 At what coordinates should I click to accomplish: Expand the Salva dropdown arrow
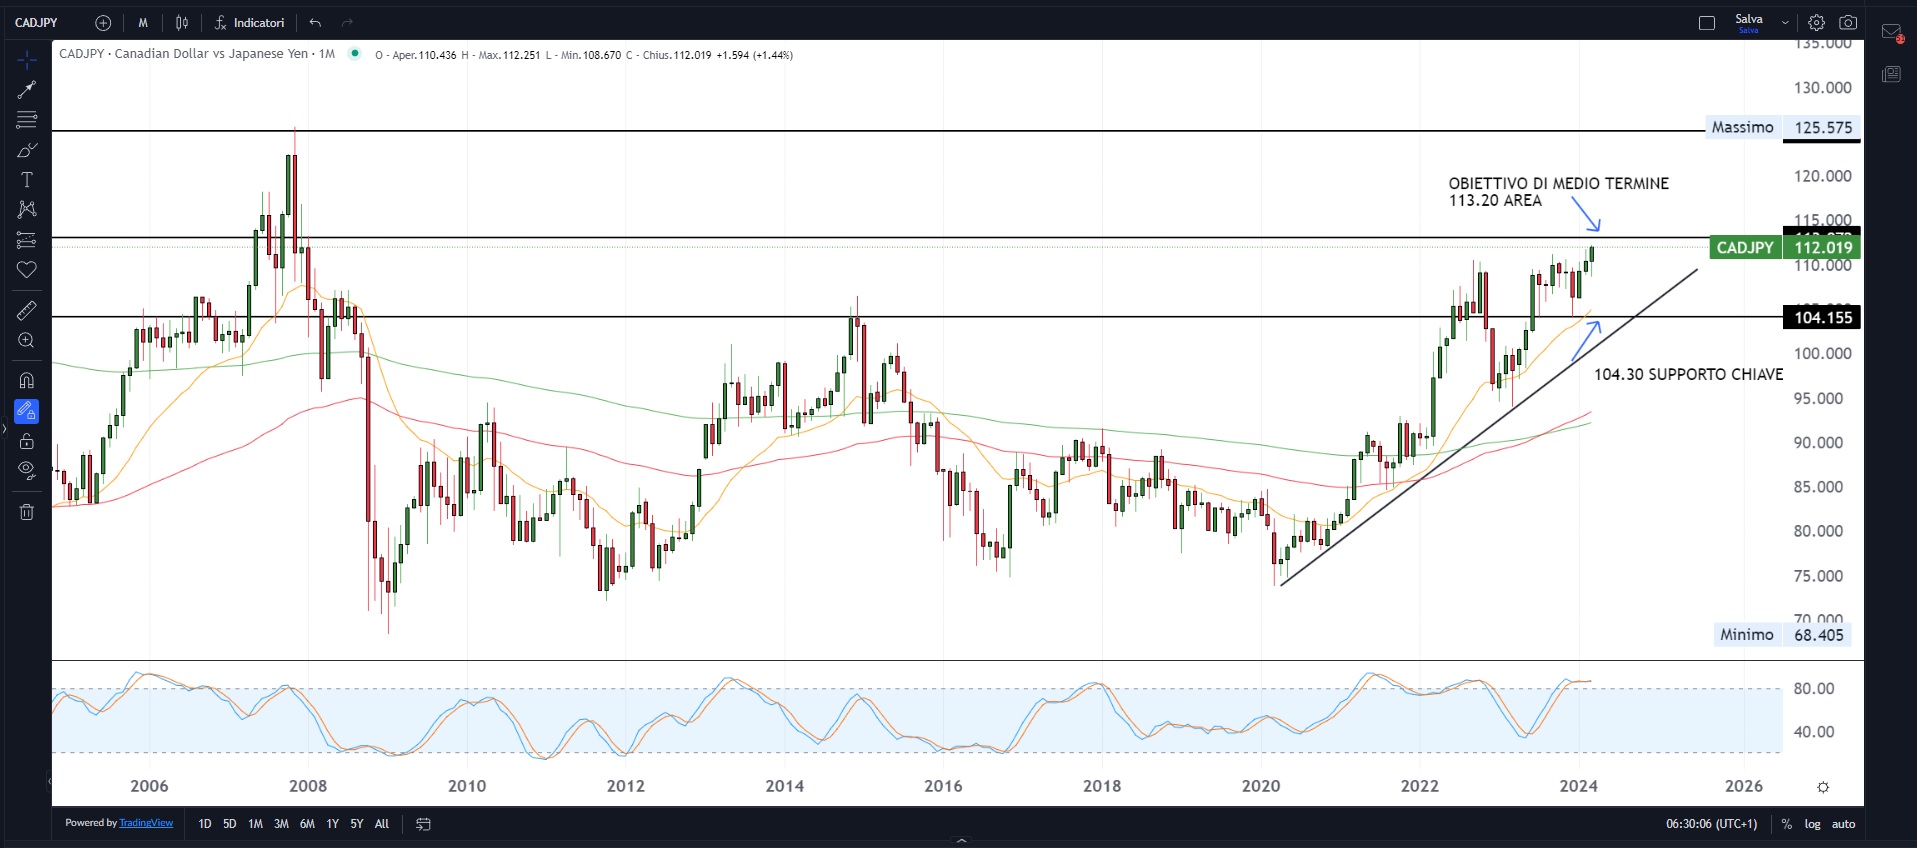1785,23
